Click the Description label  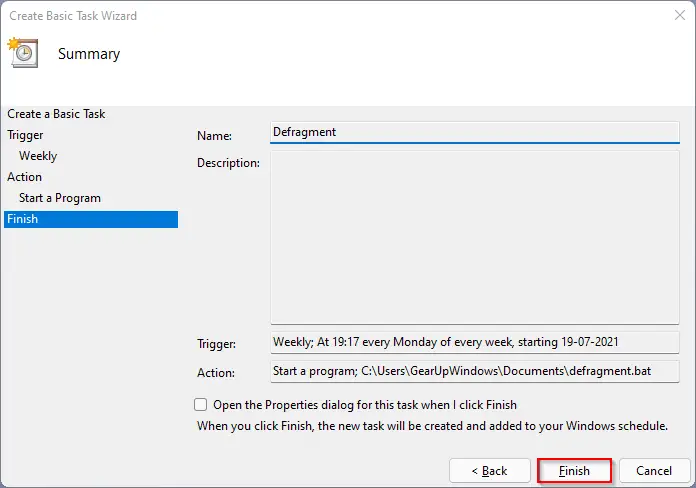[x=228, y=163]
